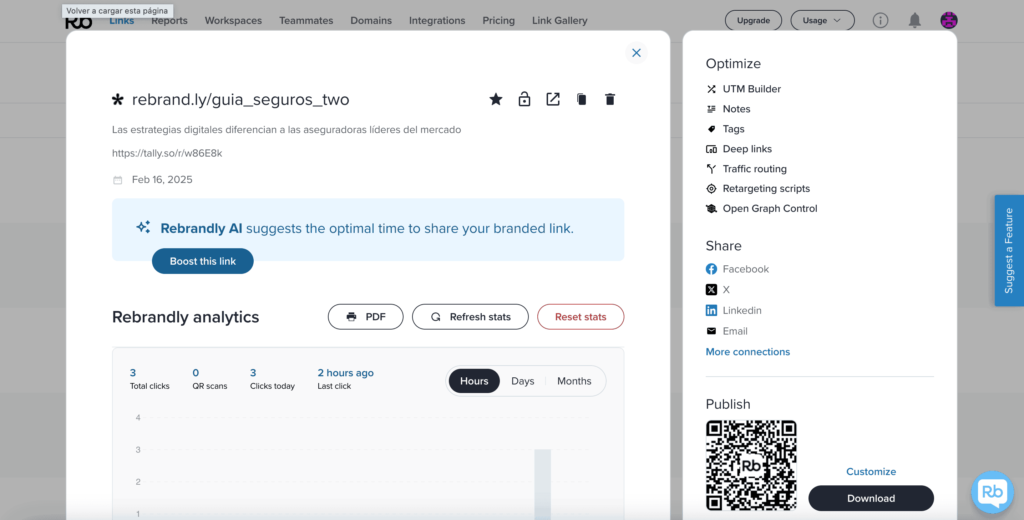The width and height of the screenshot is (1024, 520).
Task: Click the link description text
Action: coord(287,130)
